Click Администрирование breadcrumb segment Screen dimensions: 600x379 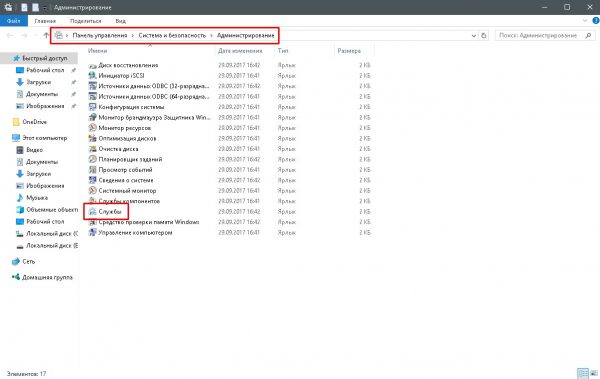pos(246,35)
